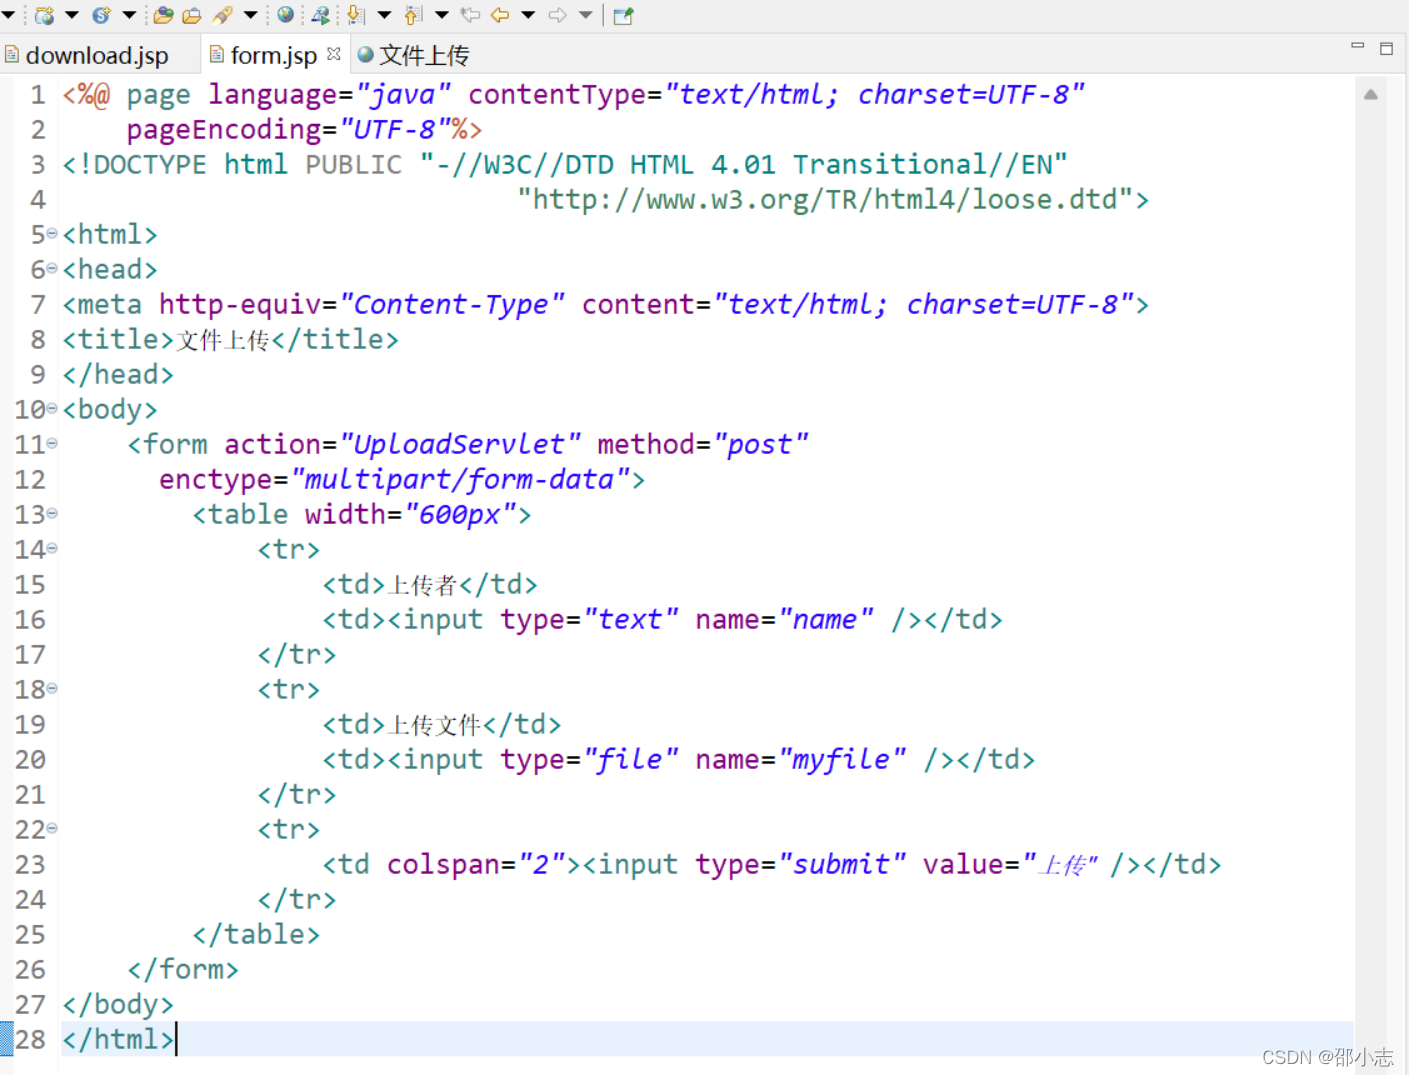Click the open type folder icon
1409x1076 pixels.
(x=163, y=15)
